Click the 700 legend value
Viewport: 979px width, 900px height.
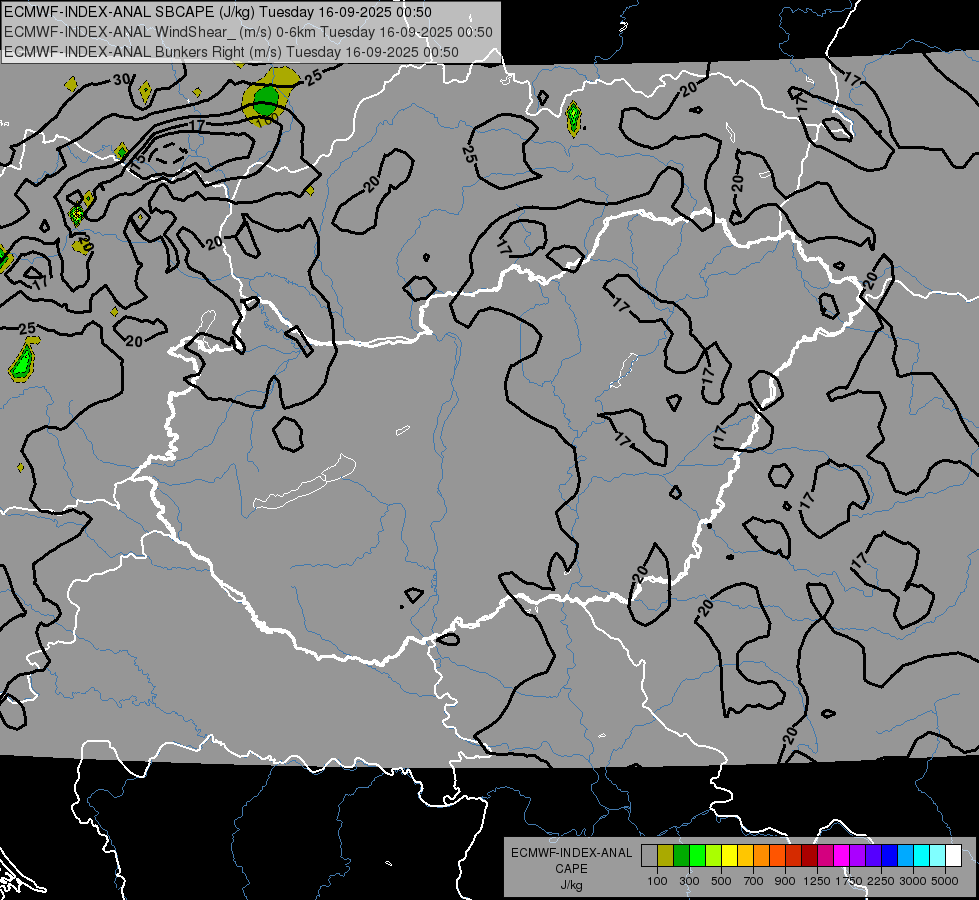754,881
